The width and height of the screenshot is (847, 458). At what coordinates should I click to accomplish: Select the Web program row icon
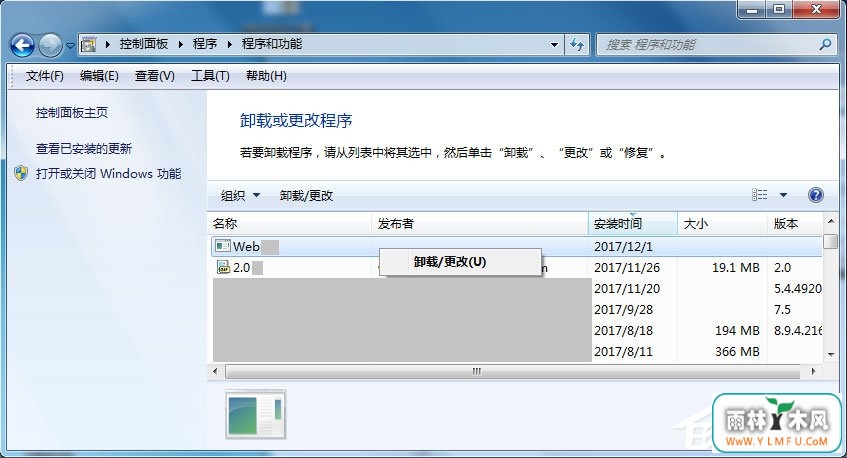(x=222, y=246)
